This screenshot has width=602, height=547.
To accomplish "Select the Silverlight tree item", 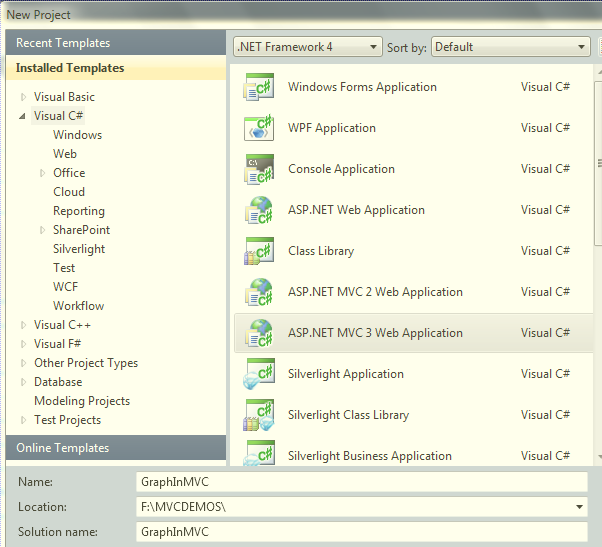I will point(79,249).
